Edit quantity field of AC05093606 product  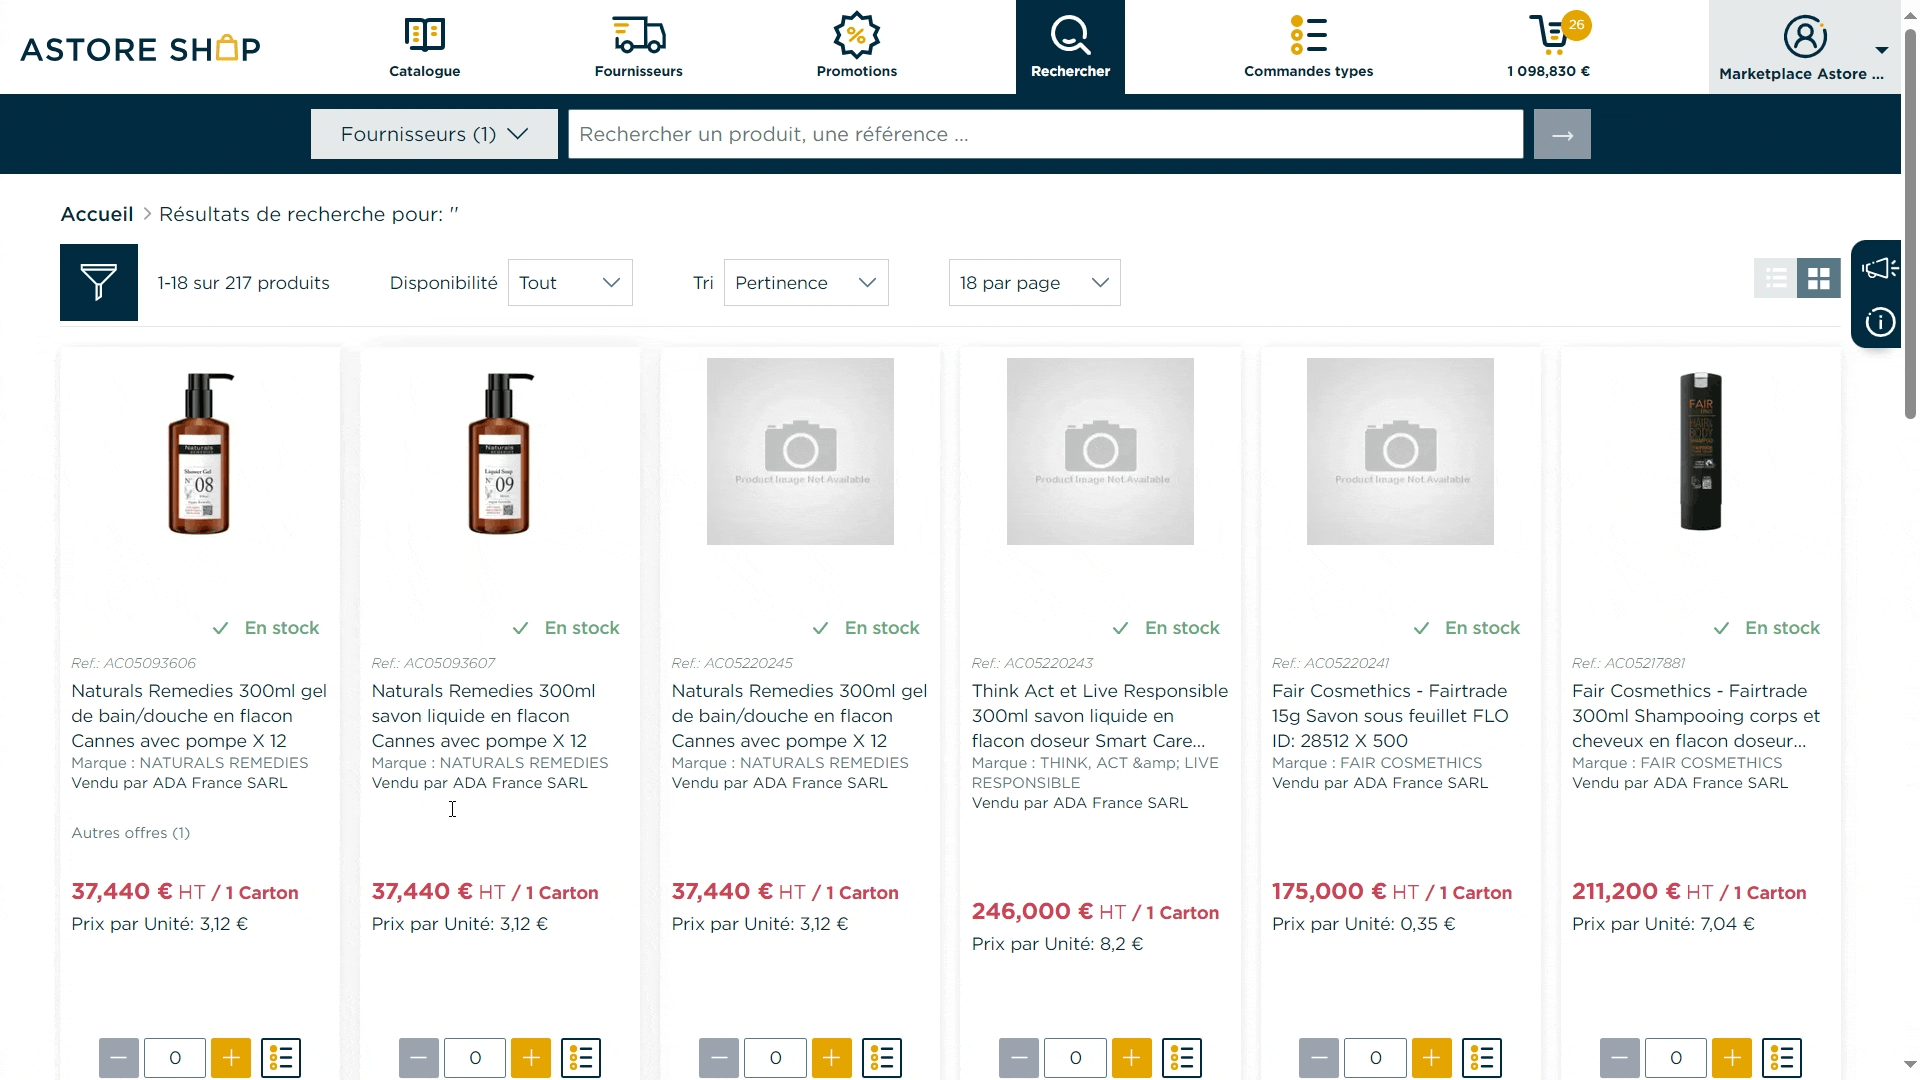click(175, 1058)
